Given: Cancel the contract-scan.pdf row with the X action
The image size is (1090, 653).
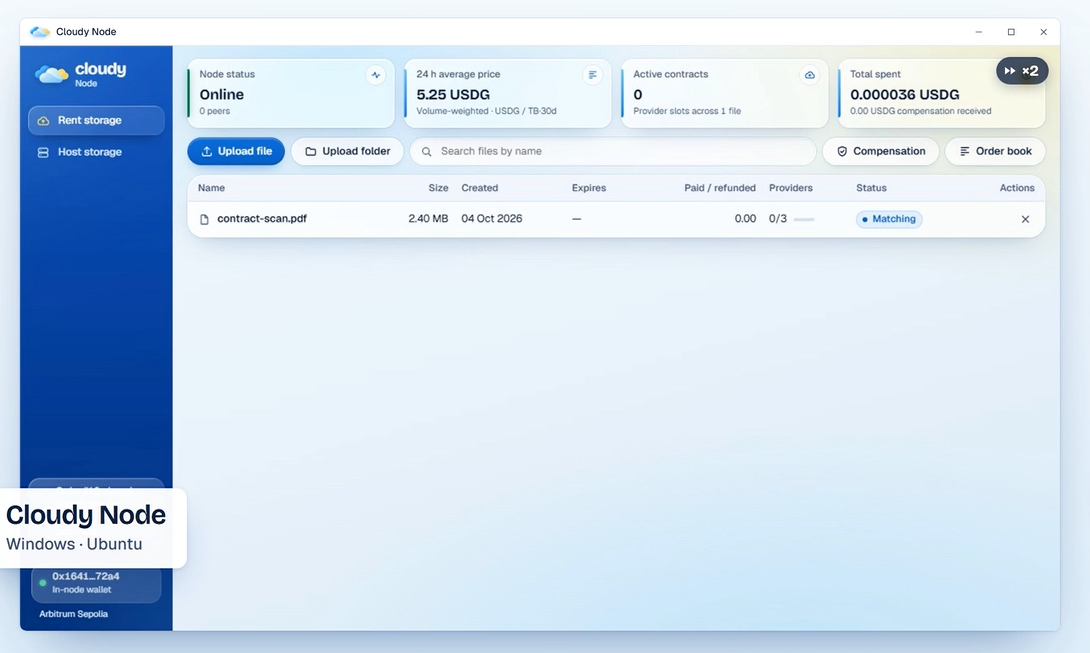Looking at the screenshot, I should point(1025,219).
